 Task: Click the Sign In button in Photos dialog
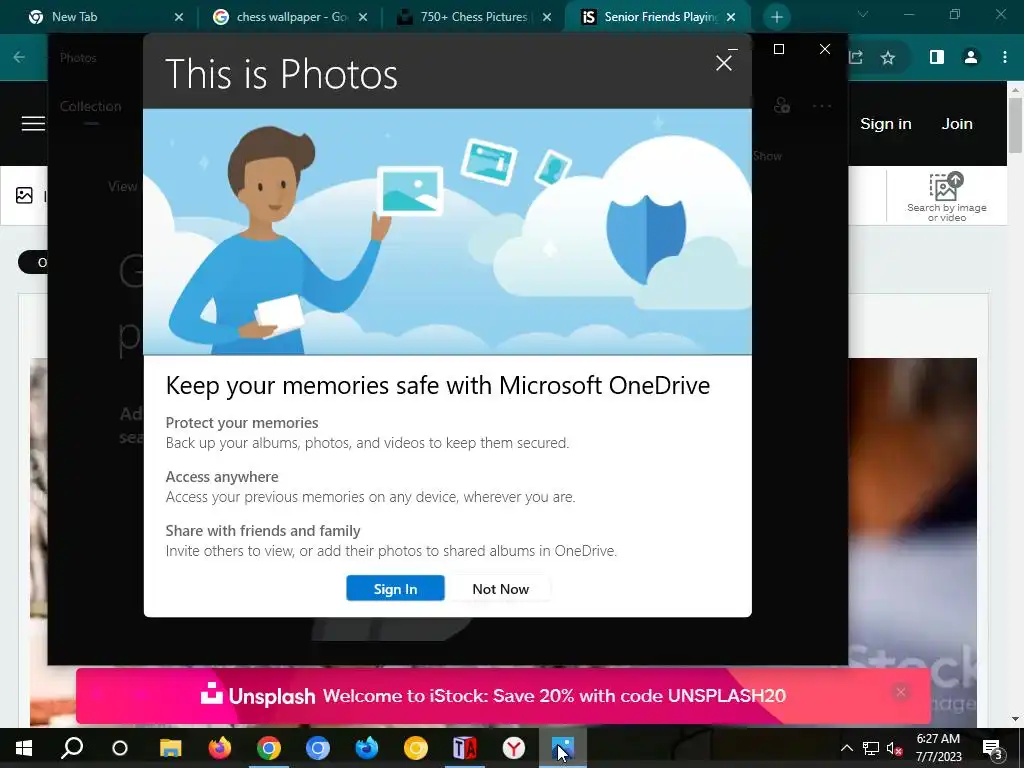395,588
